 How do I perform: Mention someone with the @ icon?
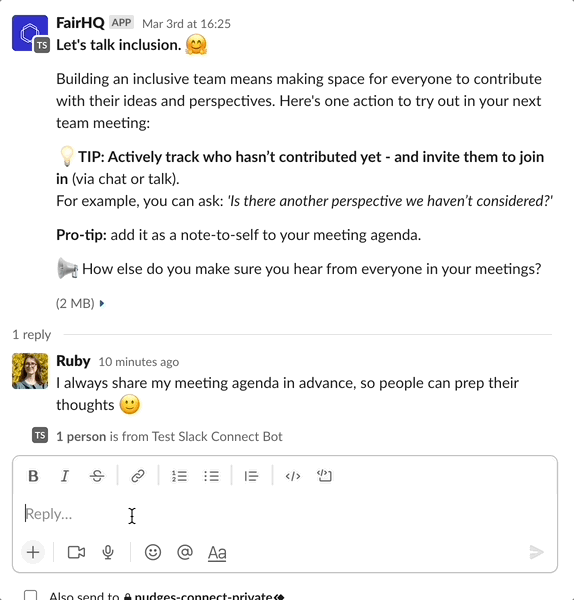click(185, 552)
